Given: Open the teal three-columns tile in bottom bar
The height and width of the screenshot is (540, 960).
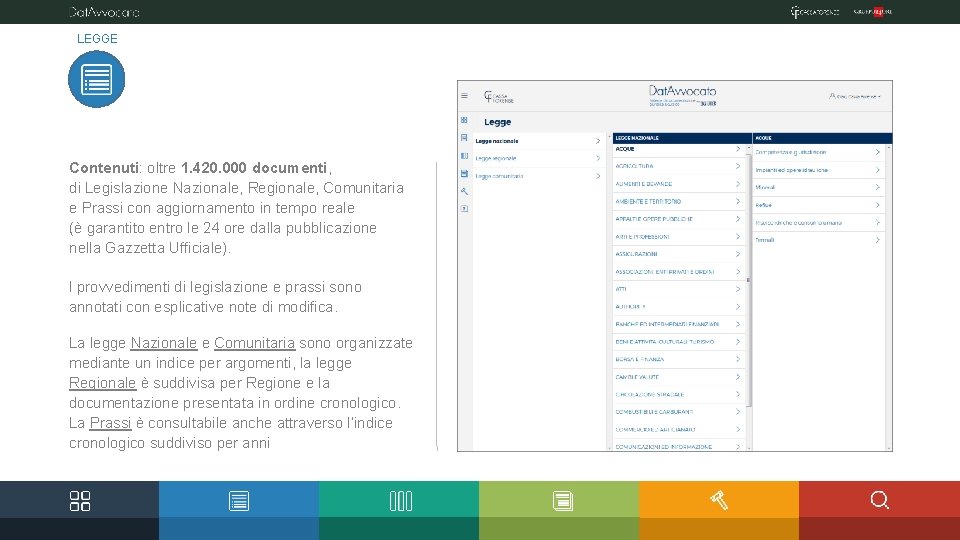Looking at the screenshot, I should [x=399, y=501].
